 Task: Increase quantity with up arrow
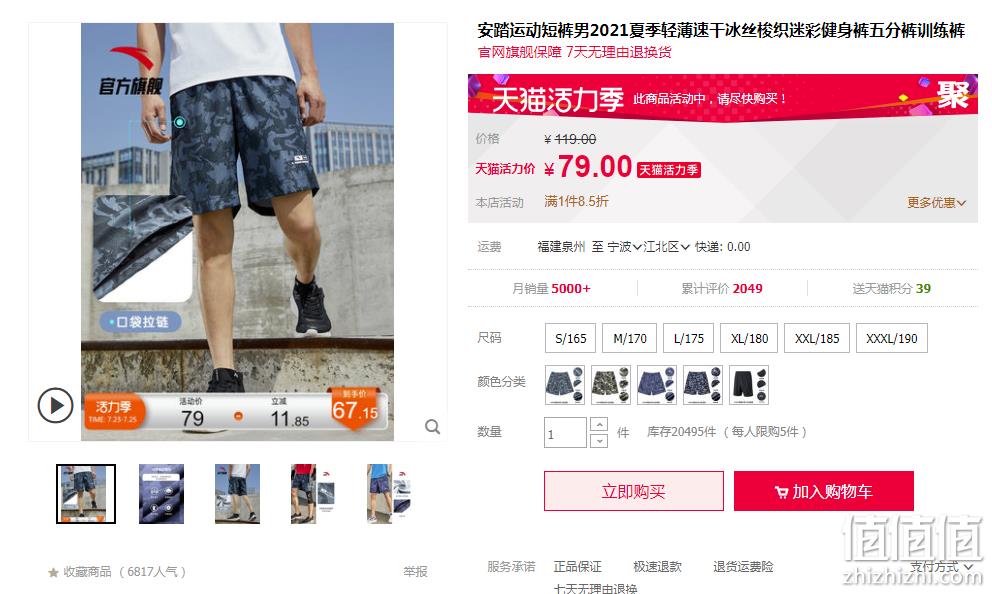point(599,424)
